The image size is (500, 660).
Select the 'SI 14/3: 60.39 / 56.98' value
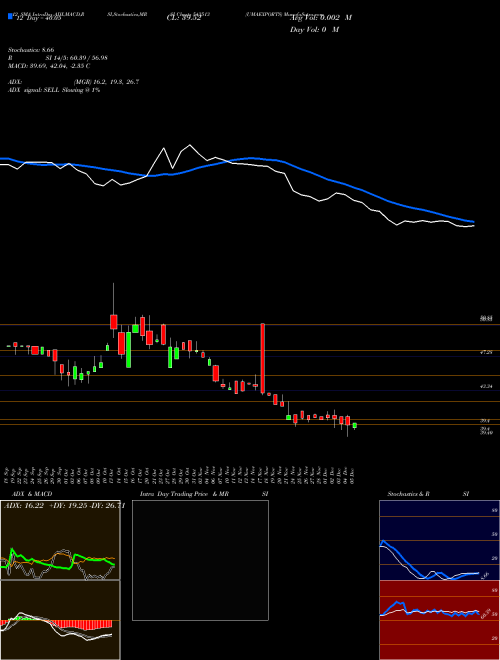click(77, 58)
